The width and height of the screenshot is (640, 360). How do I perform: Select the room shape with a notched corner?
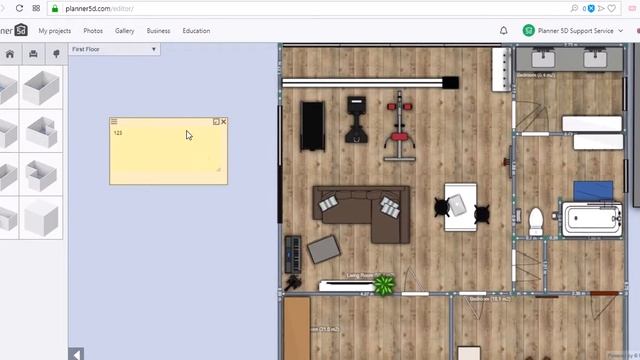point(41,131)
